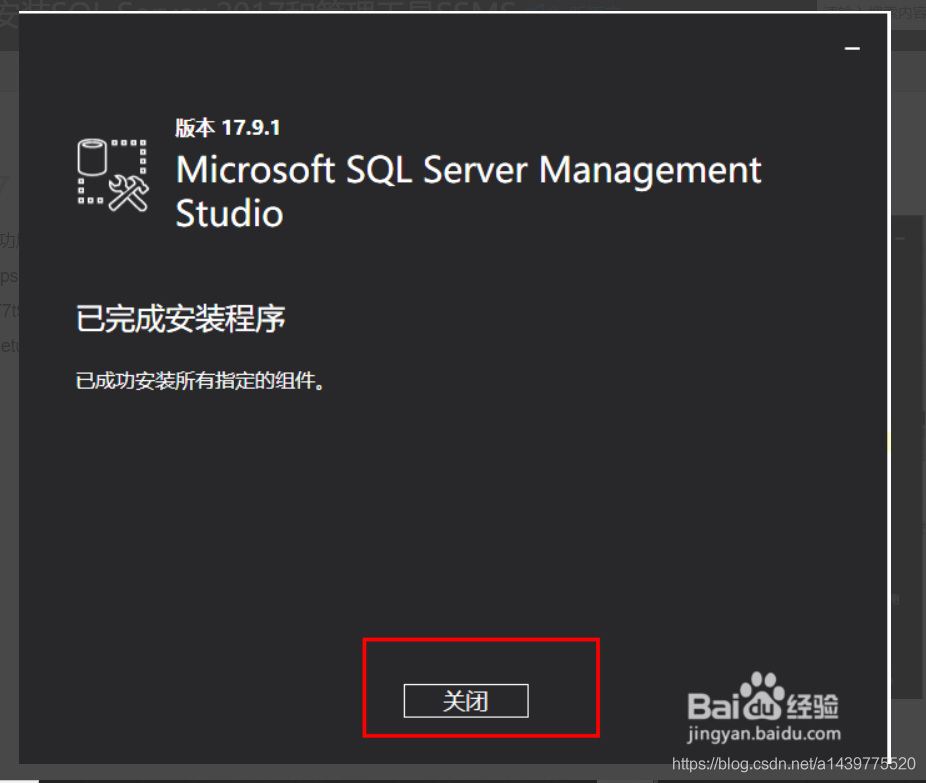Screen dimensions: 926x783
Task: Click the Microsoft SQL Server Management title text
Action: [x=469, y=170]
